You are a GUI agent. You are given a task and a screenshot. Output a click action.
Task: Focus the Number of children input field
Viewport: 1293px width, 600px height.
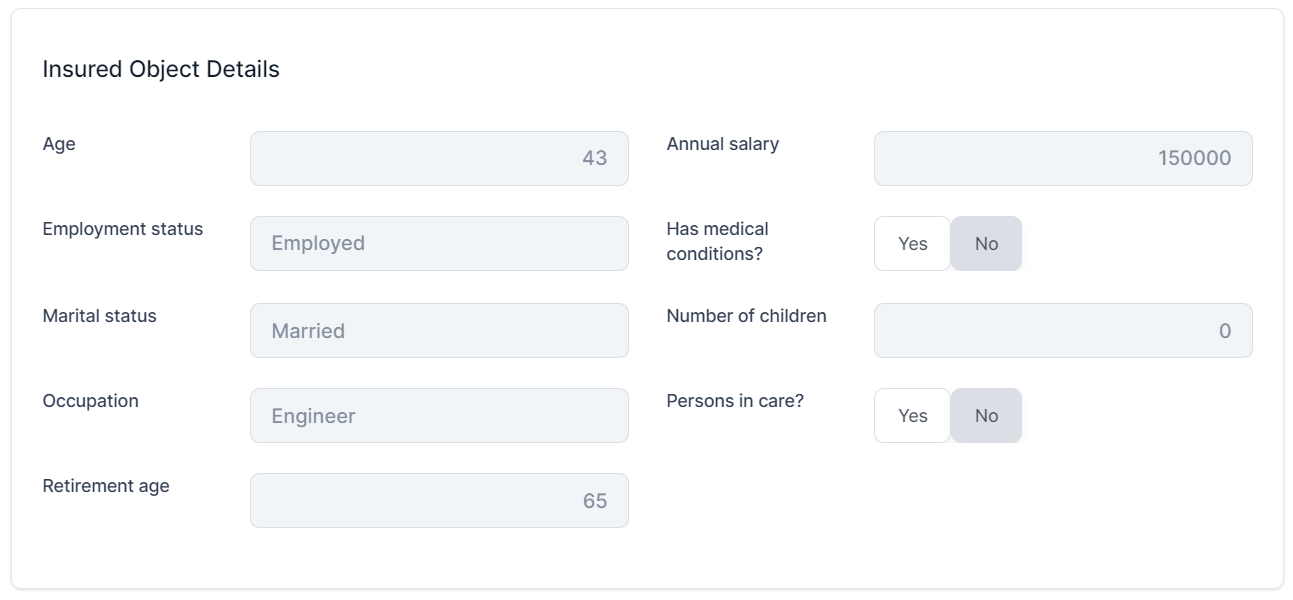pyautogui.click(x=1063, y=331)
